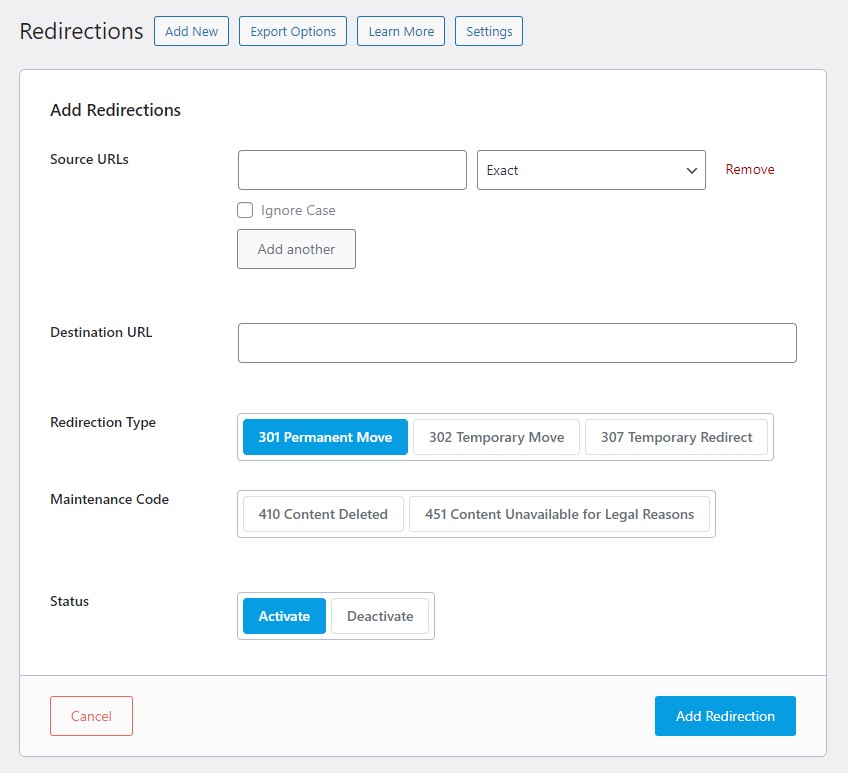Go to Redirections Settings
848x773 pixels.
(489, 31)
